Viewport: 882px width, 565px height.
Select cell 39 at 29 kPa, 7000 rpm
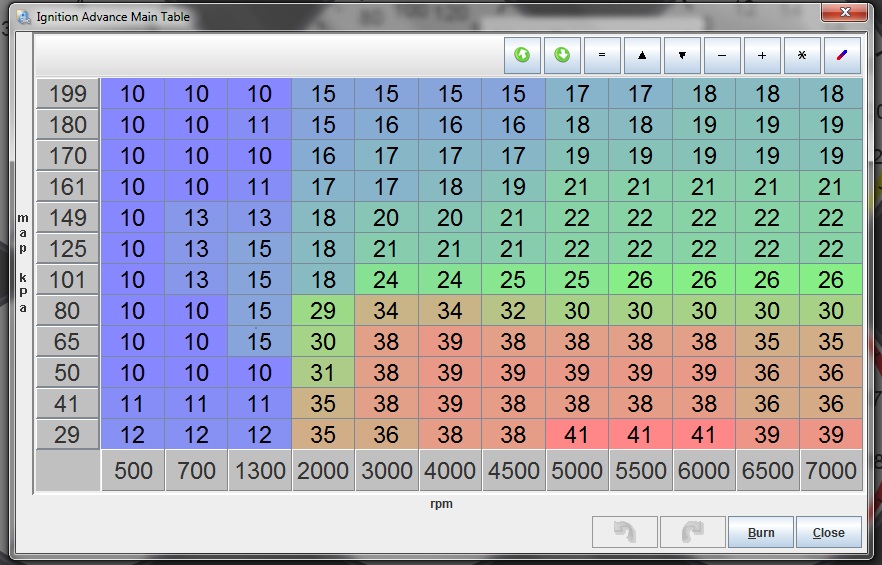click(x=831, y=434)
